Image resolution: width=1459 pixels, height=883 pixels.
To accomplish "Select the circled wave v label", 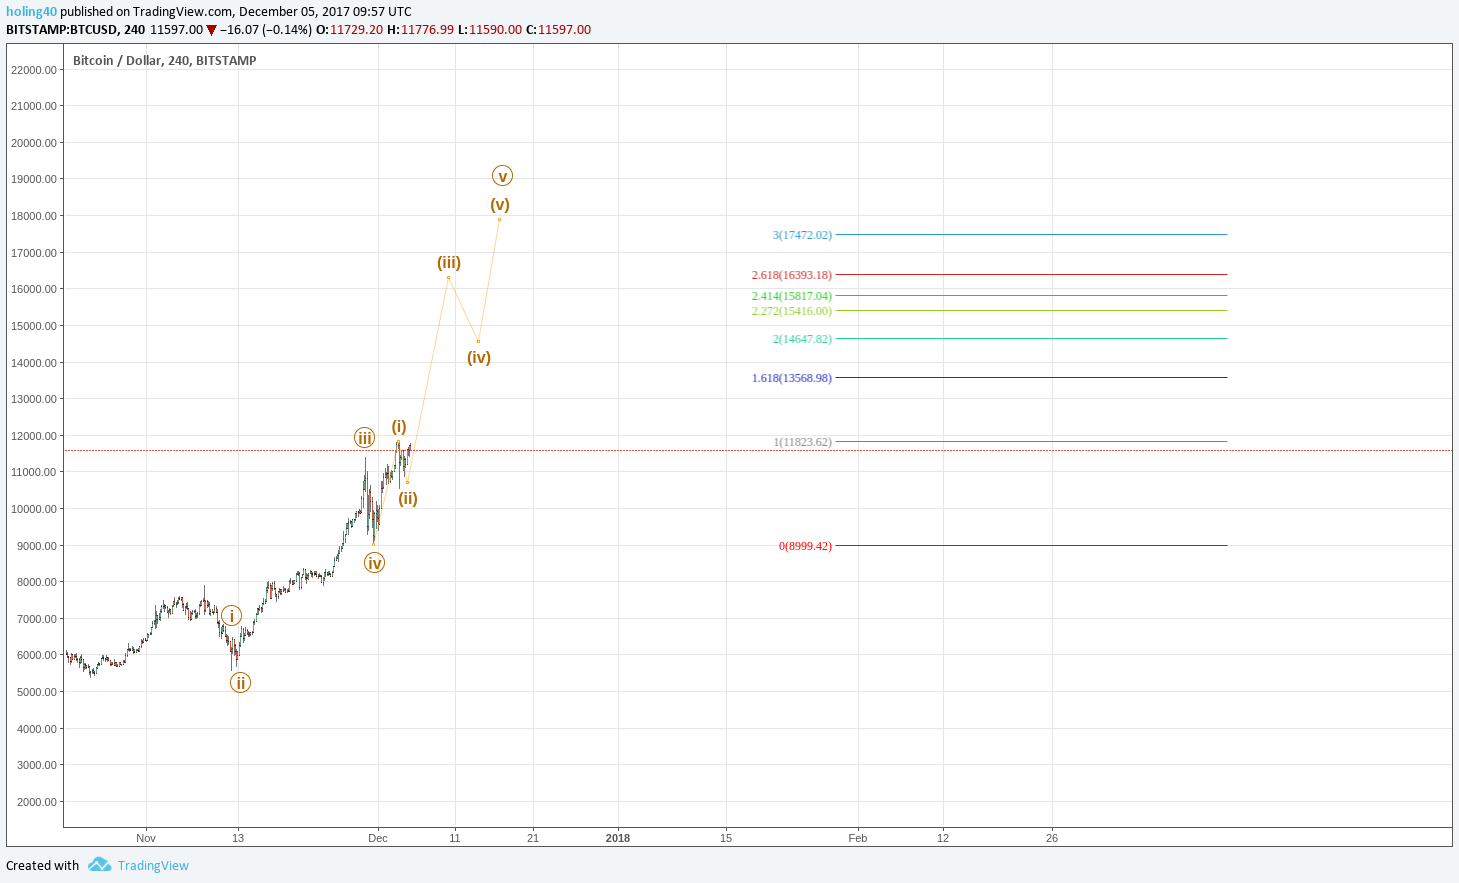I will (x=503, y=176).
